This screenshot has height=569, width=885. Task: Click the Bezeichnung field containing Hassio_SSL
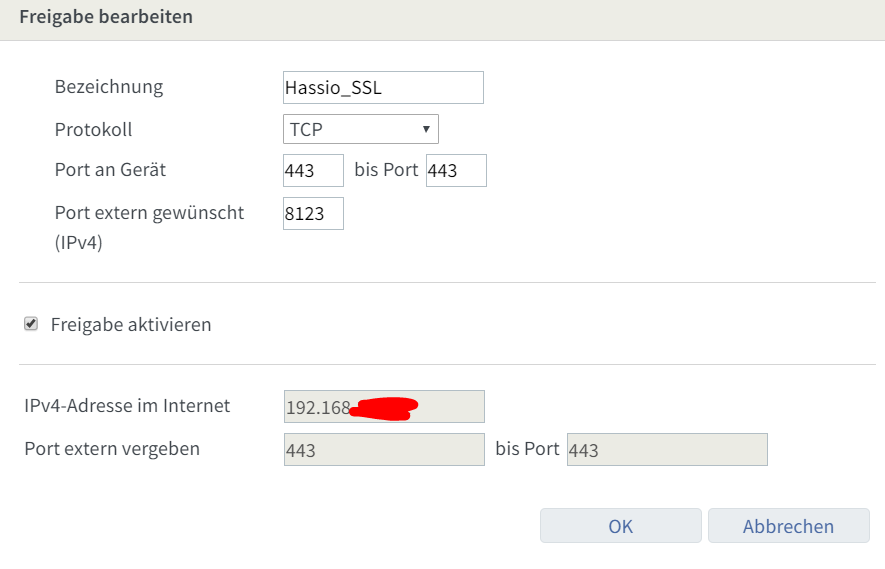point(383,88)
